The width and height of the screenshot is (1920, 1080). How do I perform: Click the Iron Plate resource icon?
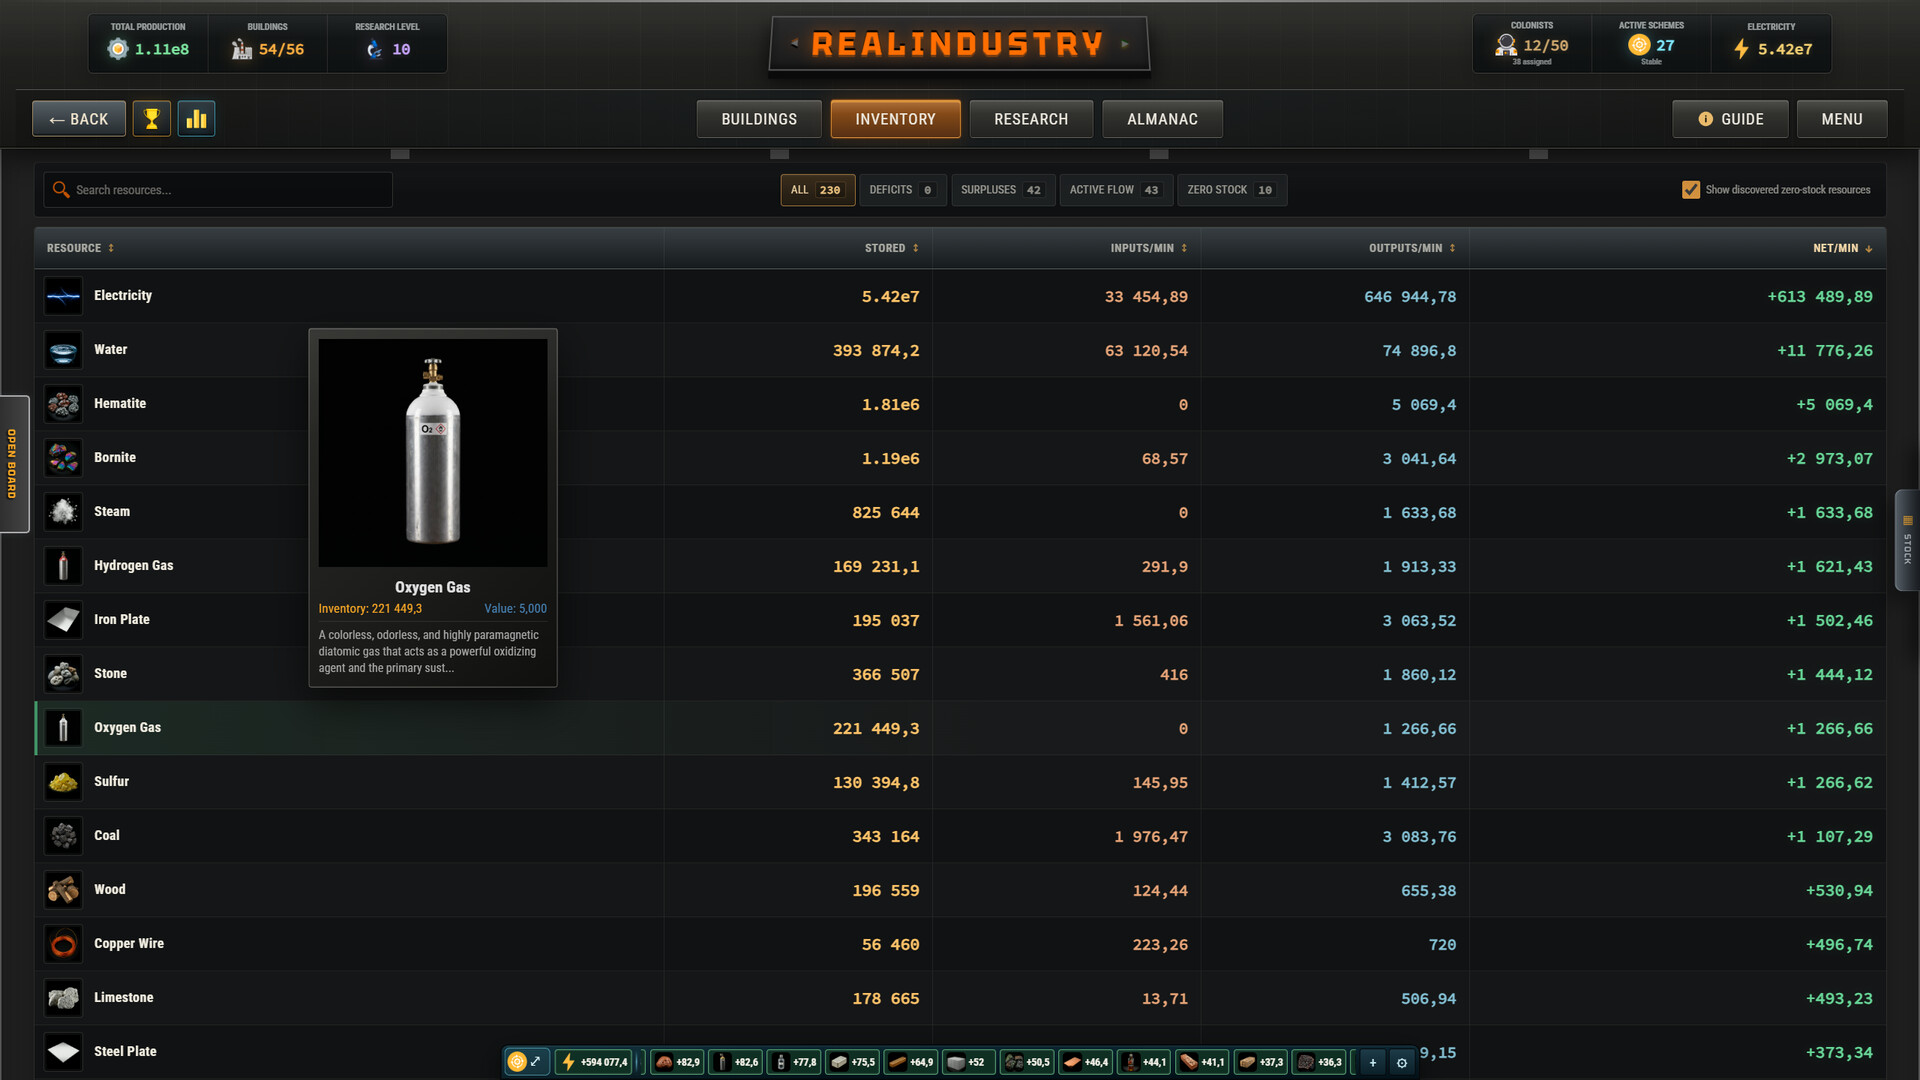click(63, 620)
